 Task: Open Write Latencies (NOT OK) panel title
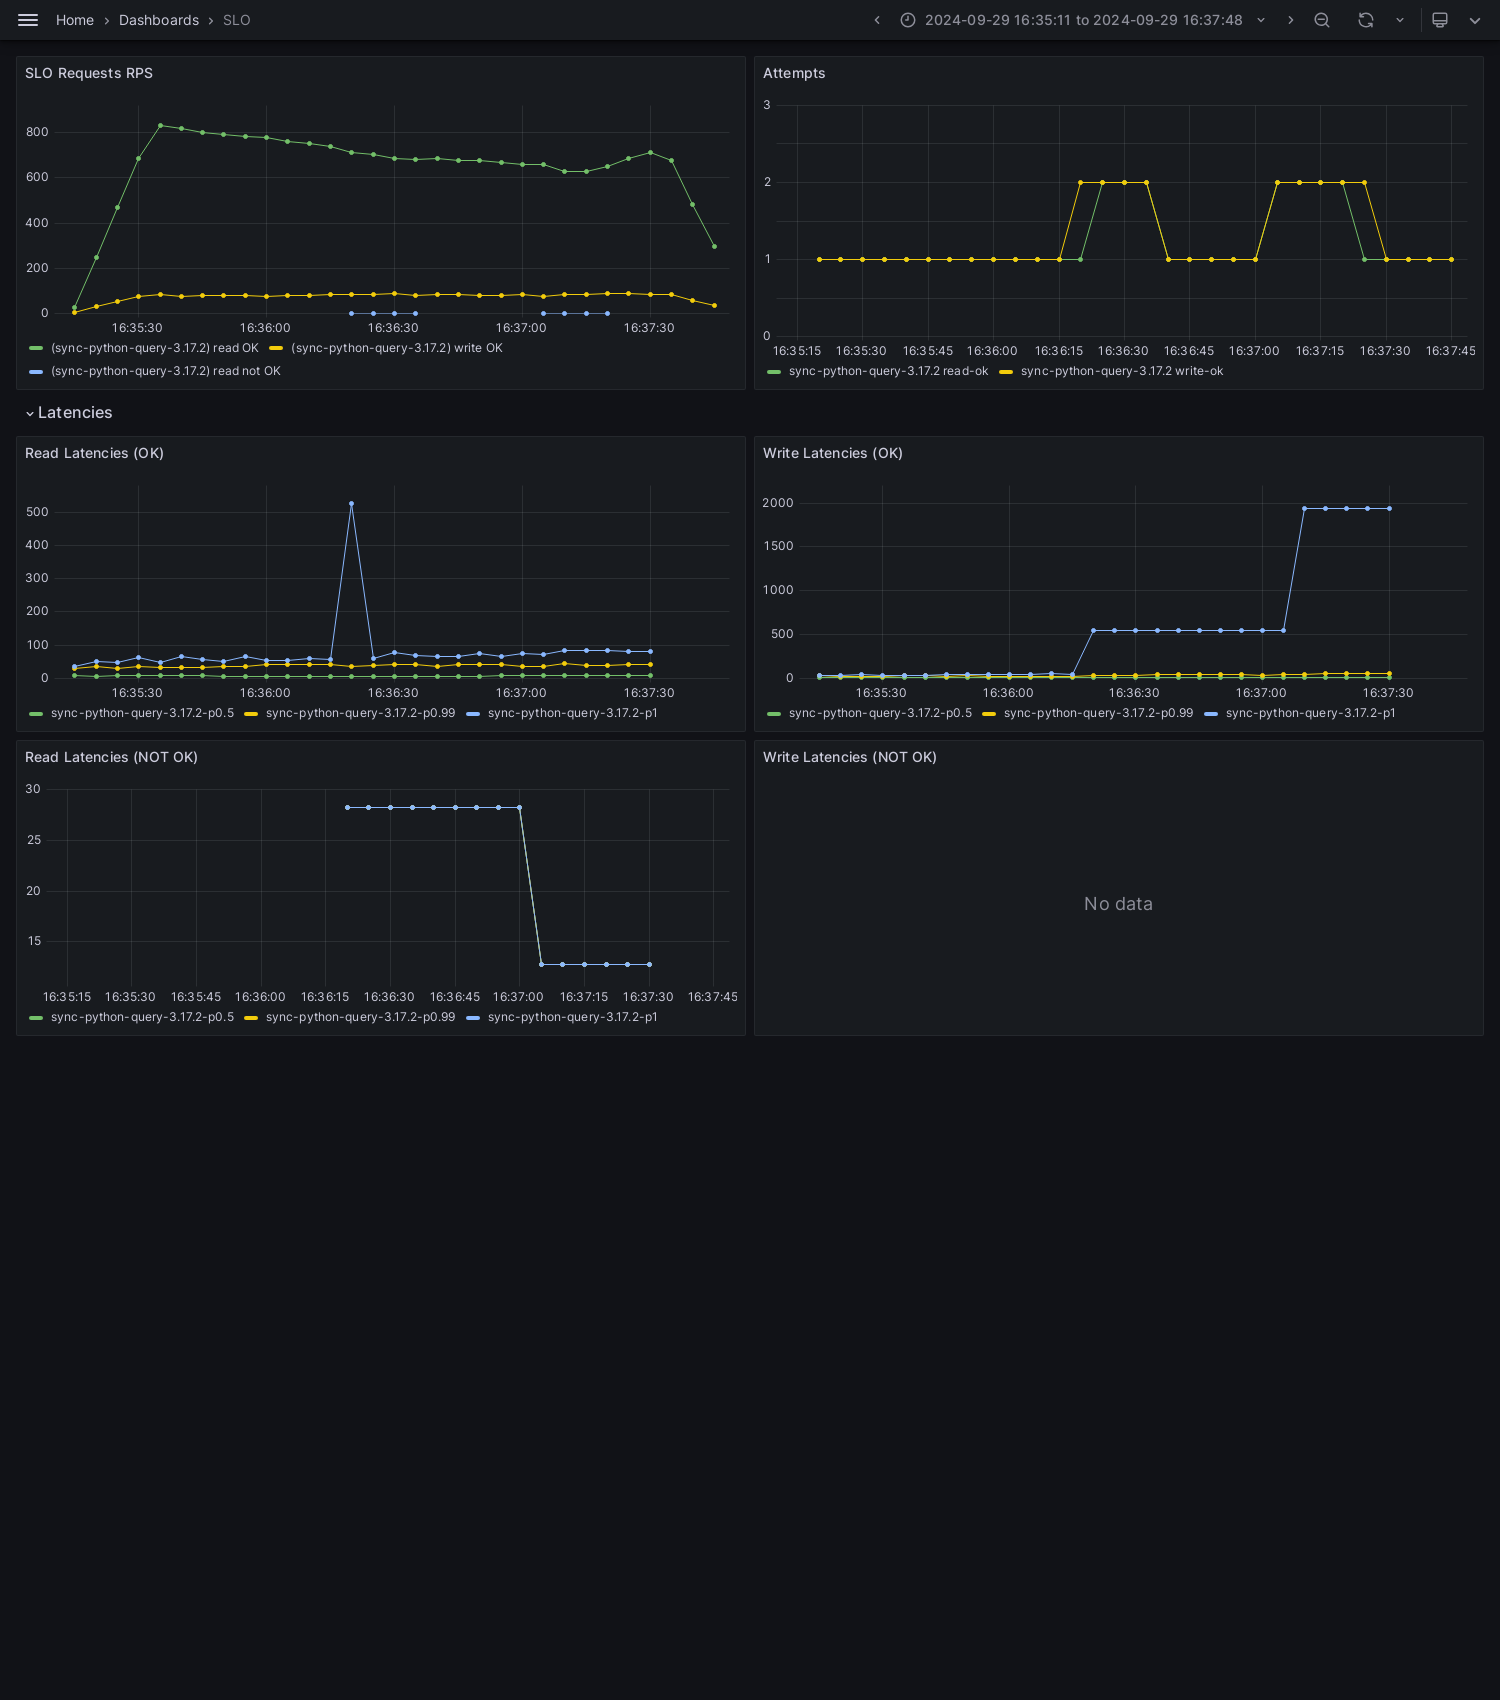click(850, 757)
